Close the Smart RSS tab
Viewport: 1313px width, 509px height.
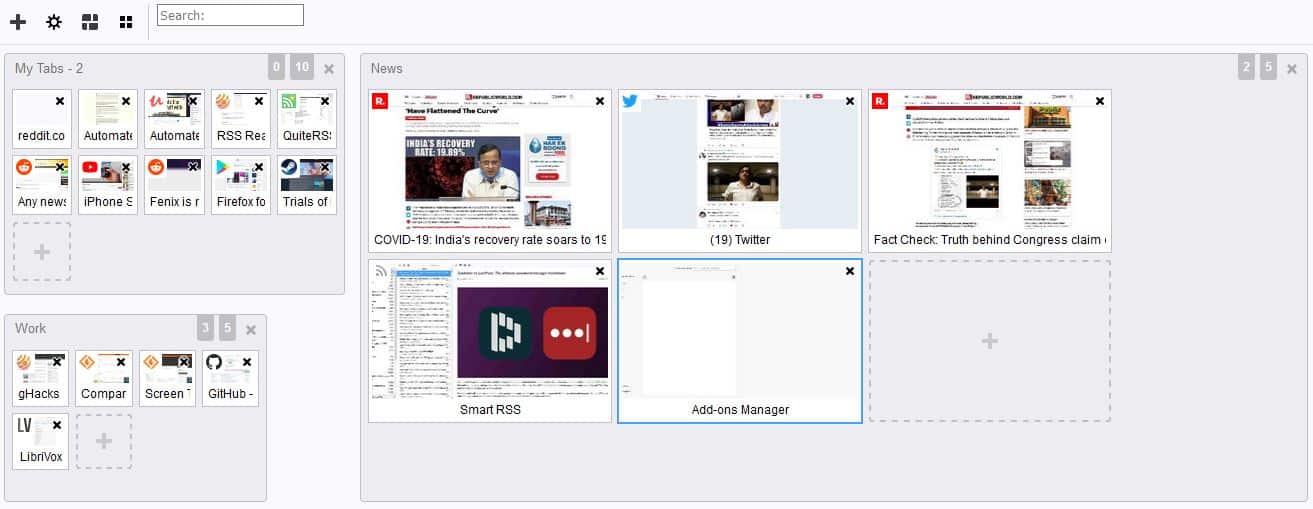coord(600,271)
